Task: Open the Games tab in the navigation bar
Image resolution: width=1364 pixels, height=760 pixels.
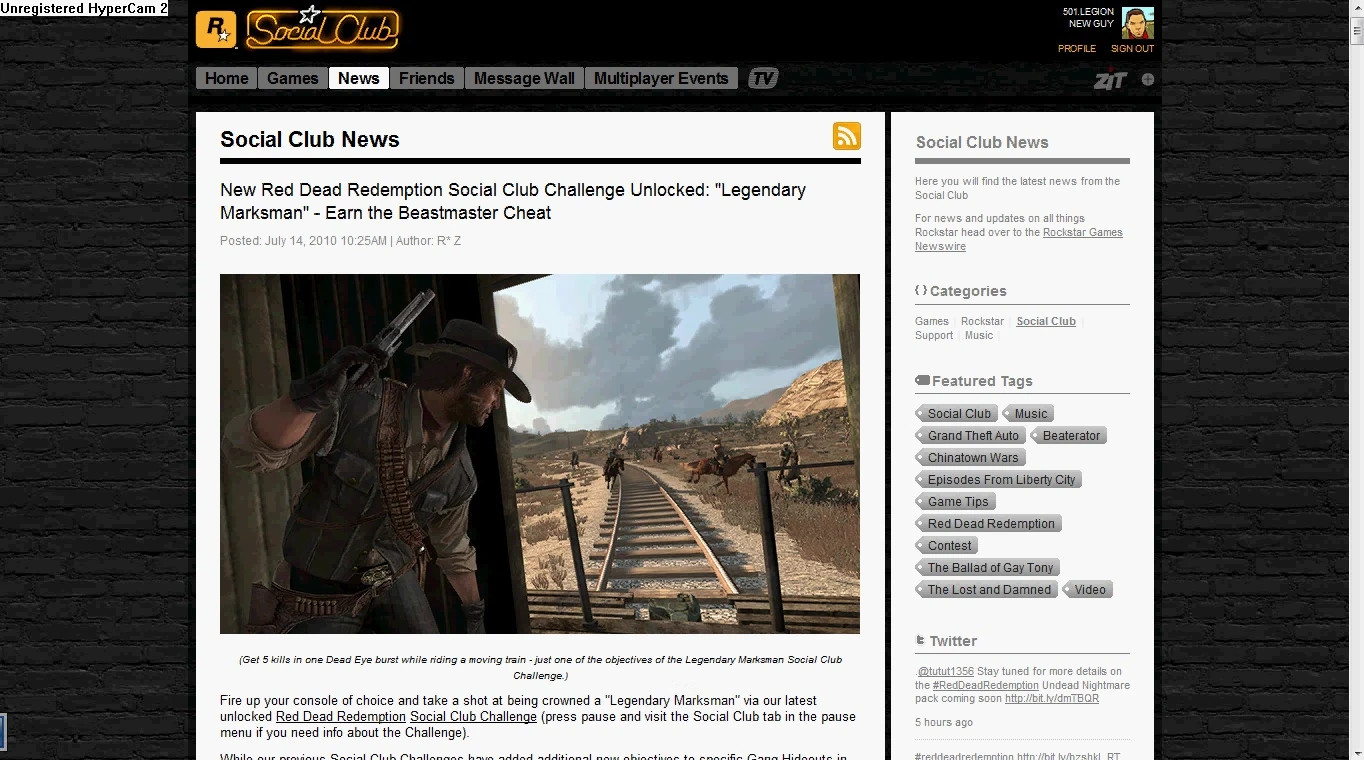Action: [293, 78]
